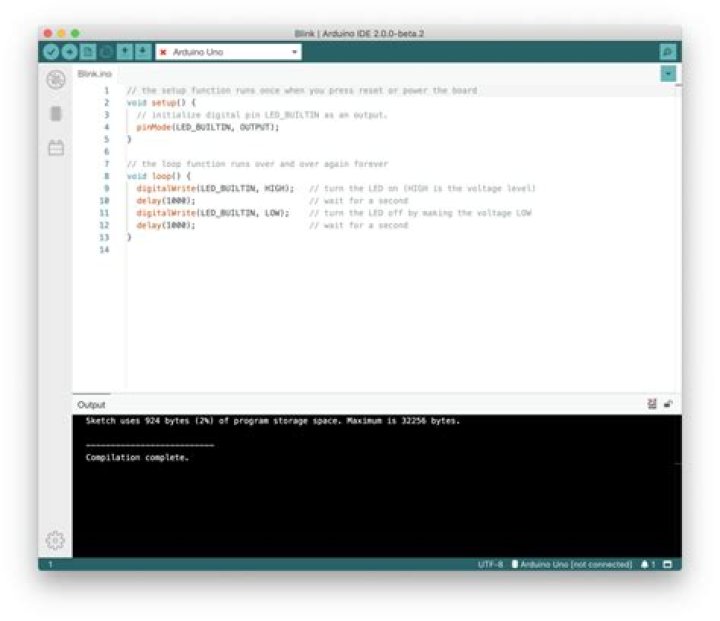The width and height of the screenshot is (720, 621).
Task: Click the New sketch document icon
Action: 88,52
